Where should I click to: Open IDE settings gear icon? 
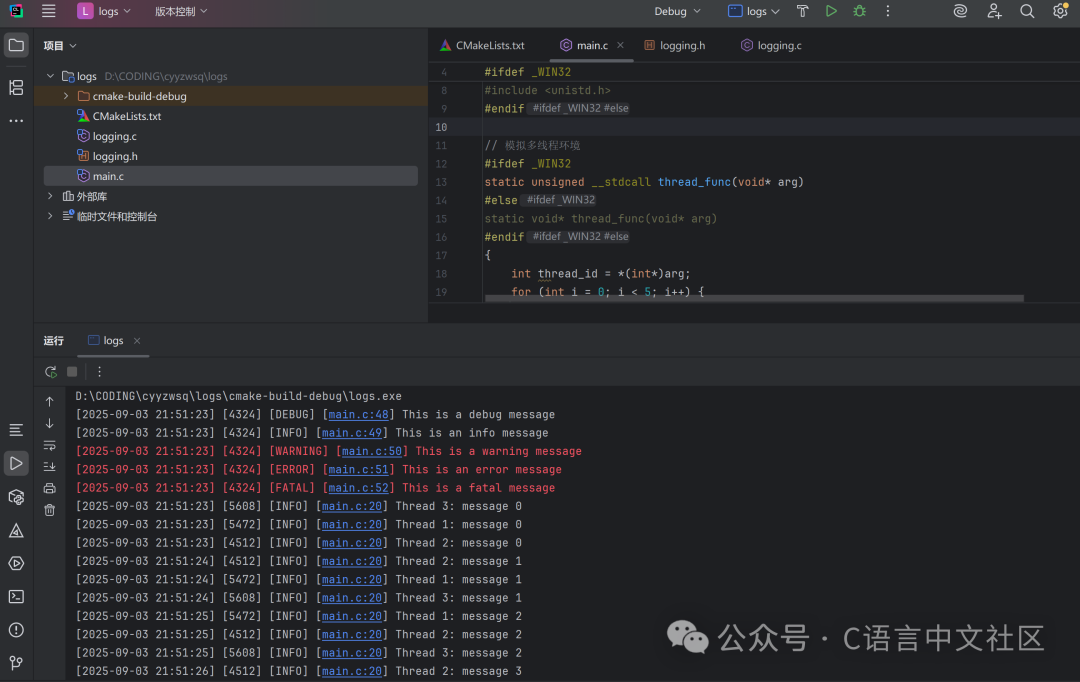(x=1061, y=11)
